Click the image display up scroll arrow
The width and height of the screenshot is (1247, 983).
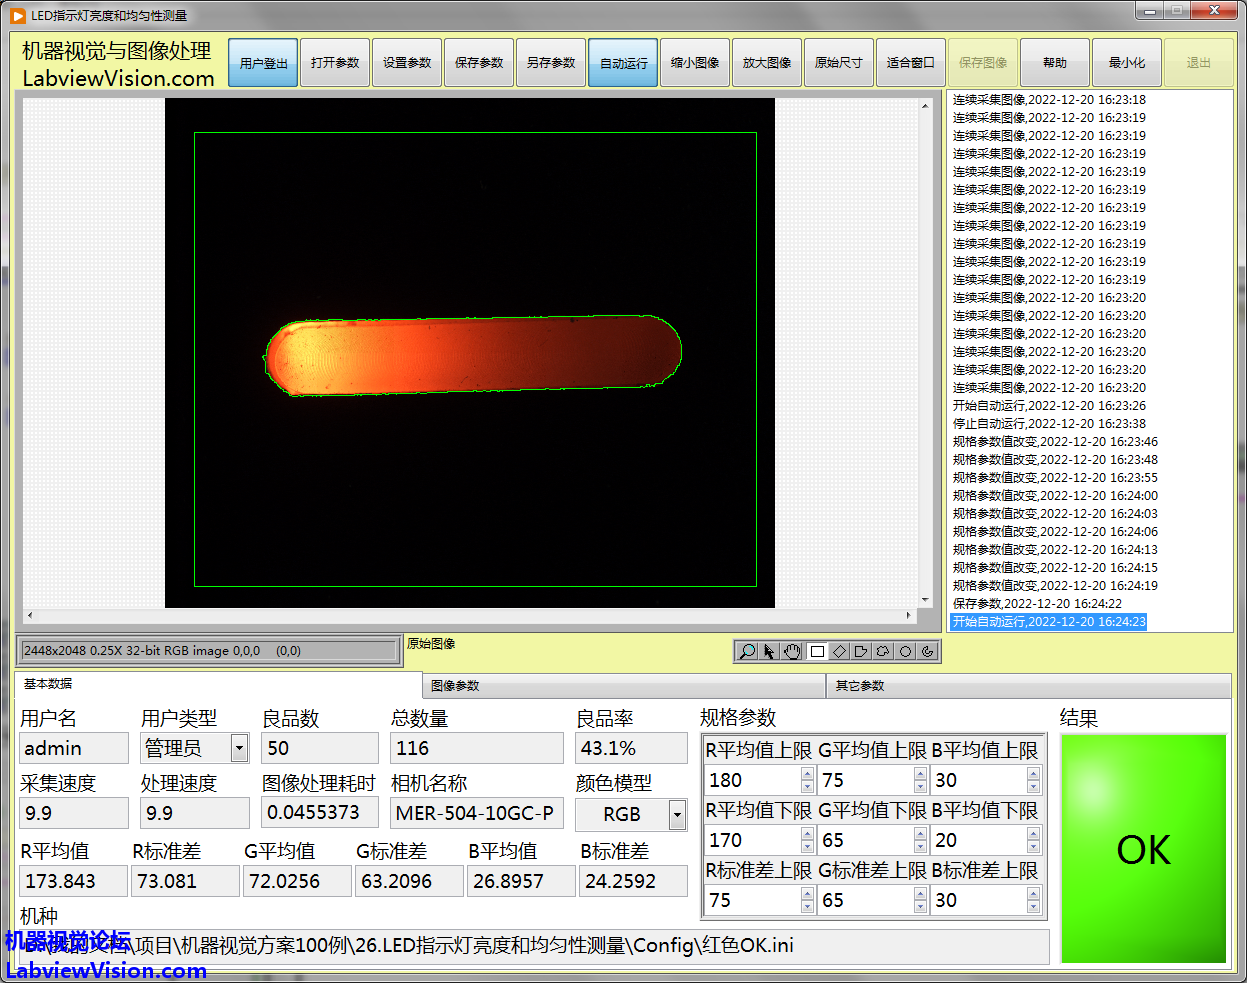tap(925, 104)
